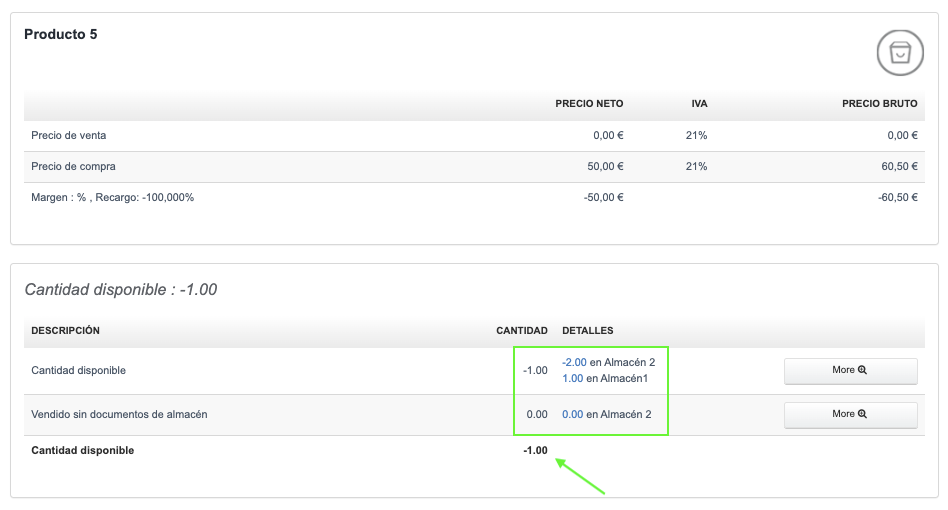Select the Producto 5 title
The image size is (948, 510).
[x=61, y=35]
